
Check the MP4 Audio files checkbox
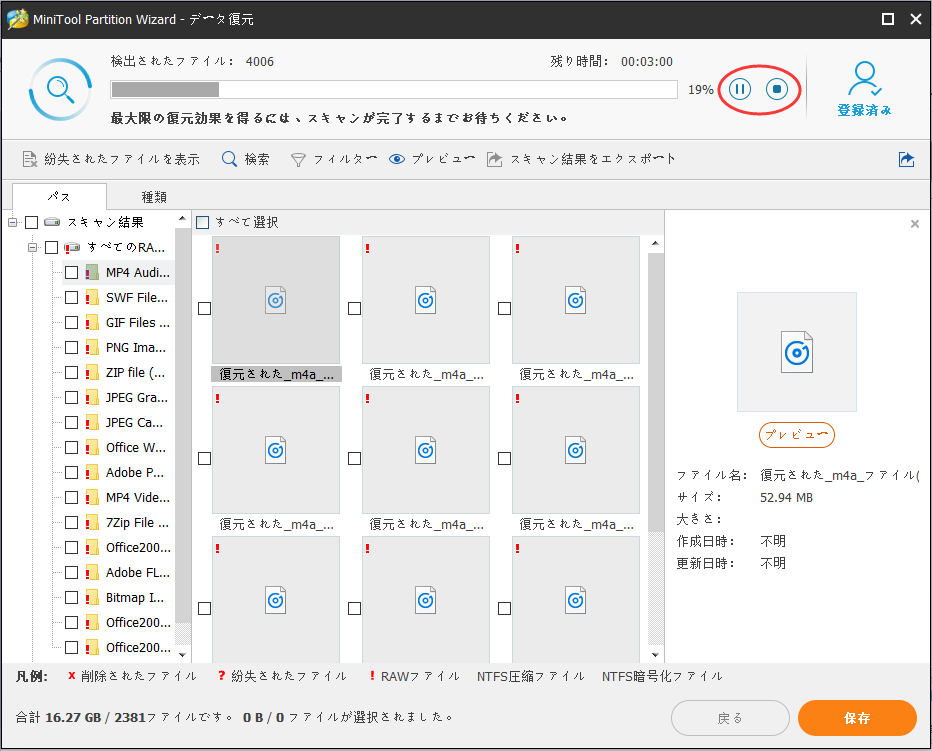pyautogui.click(x=71, y=272)
